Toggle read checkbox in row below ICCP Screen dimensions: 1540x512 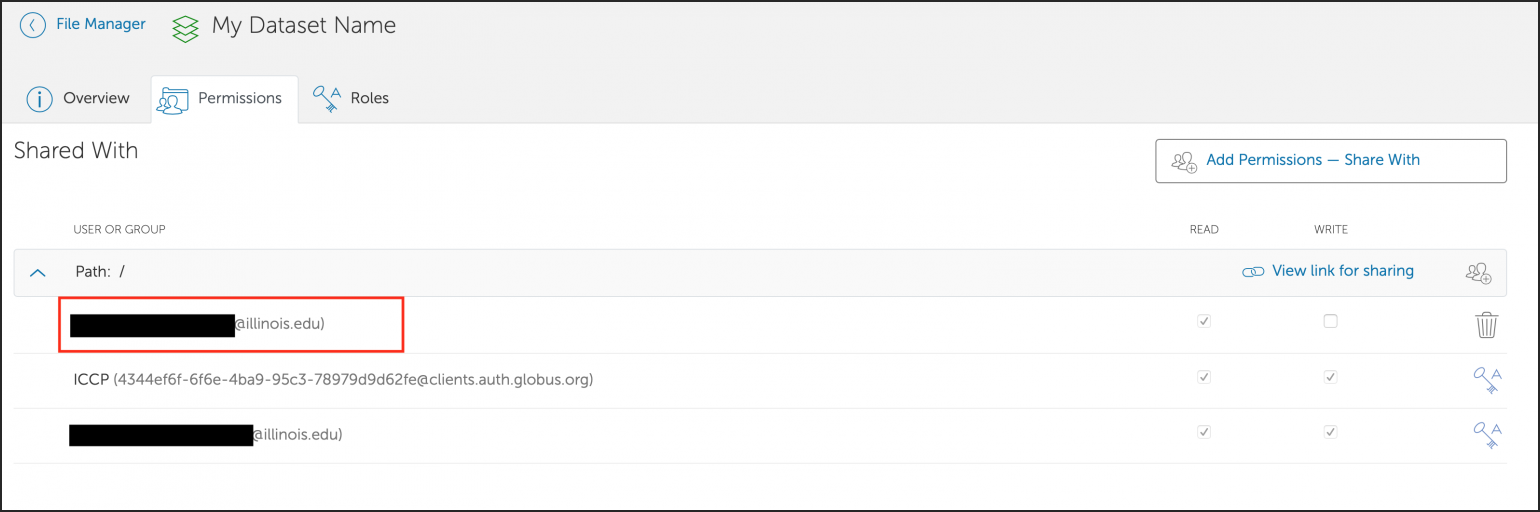(x=1204, y=432)
